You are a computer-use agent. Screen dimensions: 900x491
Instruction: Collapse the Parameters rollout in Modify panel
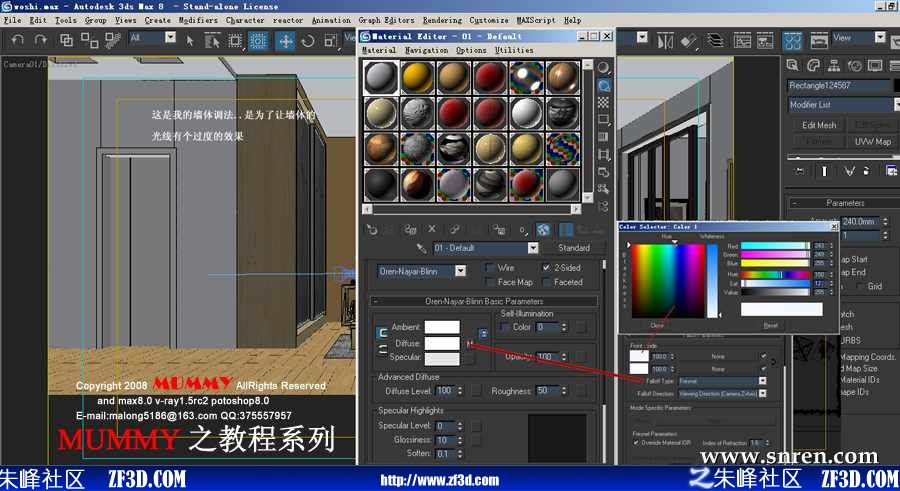845,203
